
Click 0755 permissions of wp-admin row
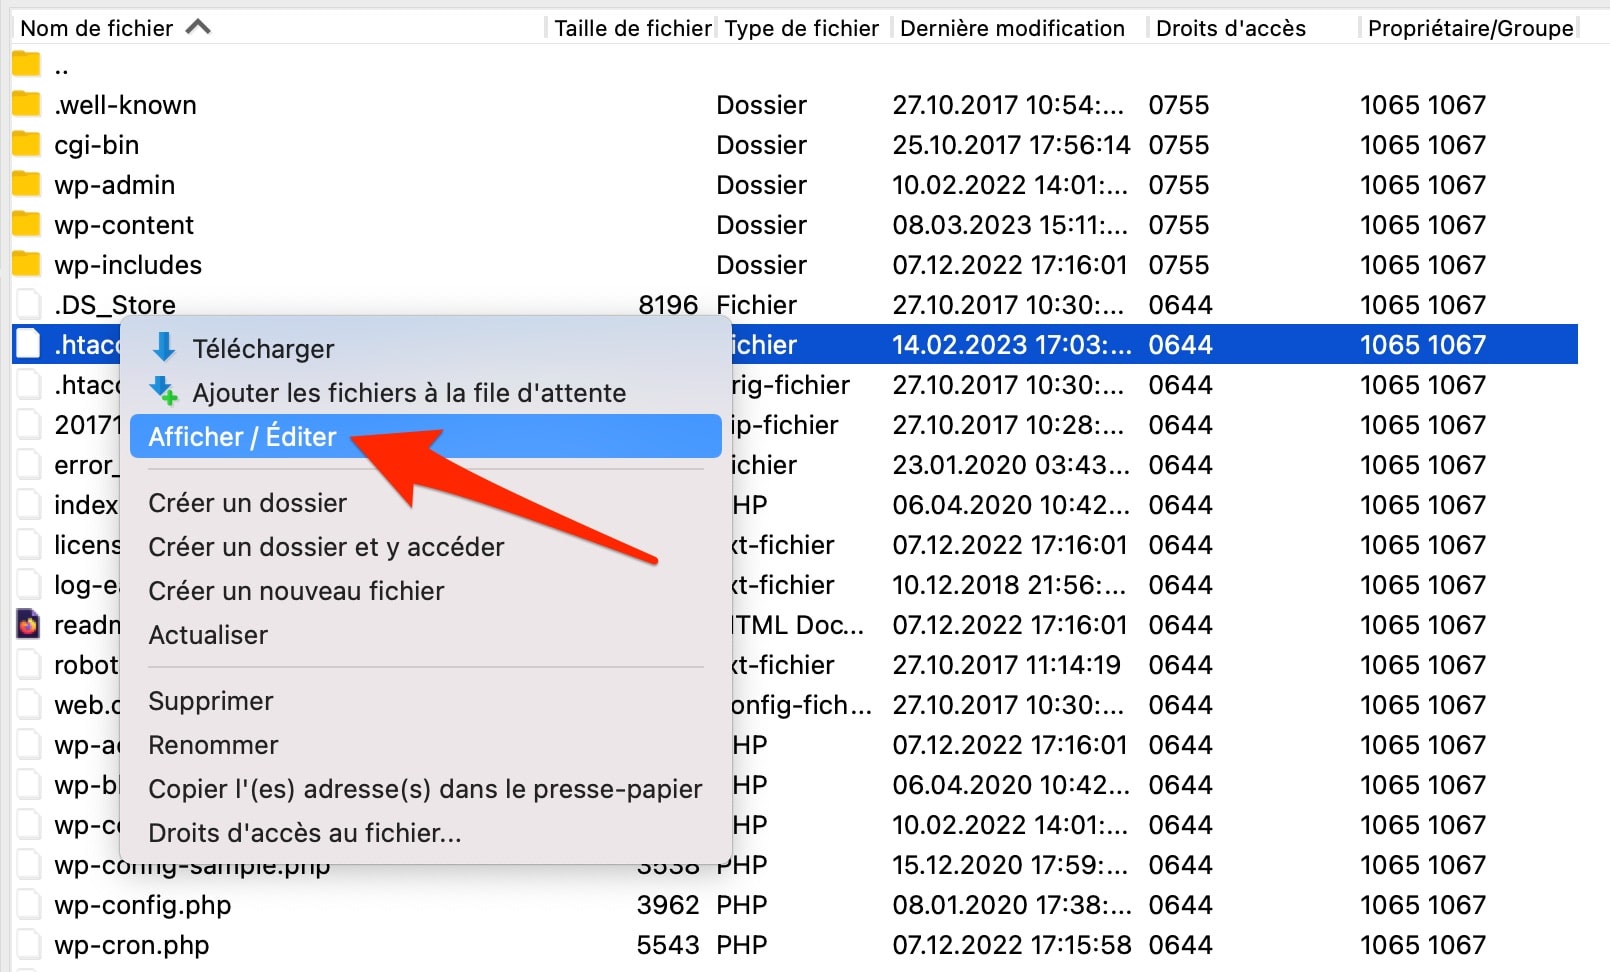tap(1178, 185)
